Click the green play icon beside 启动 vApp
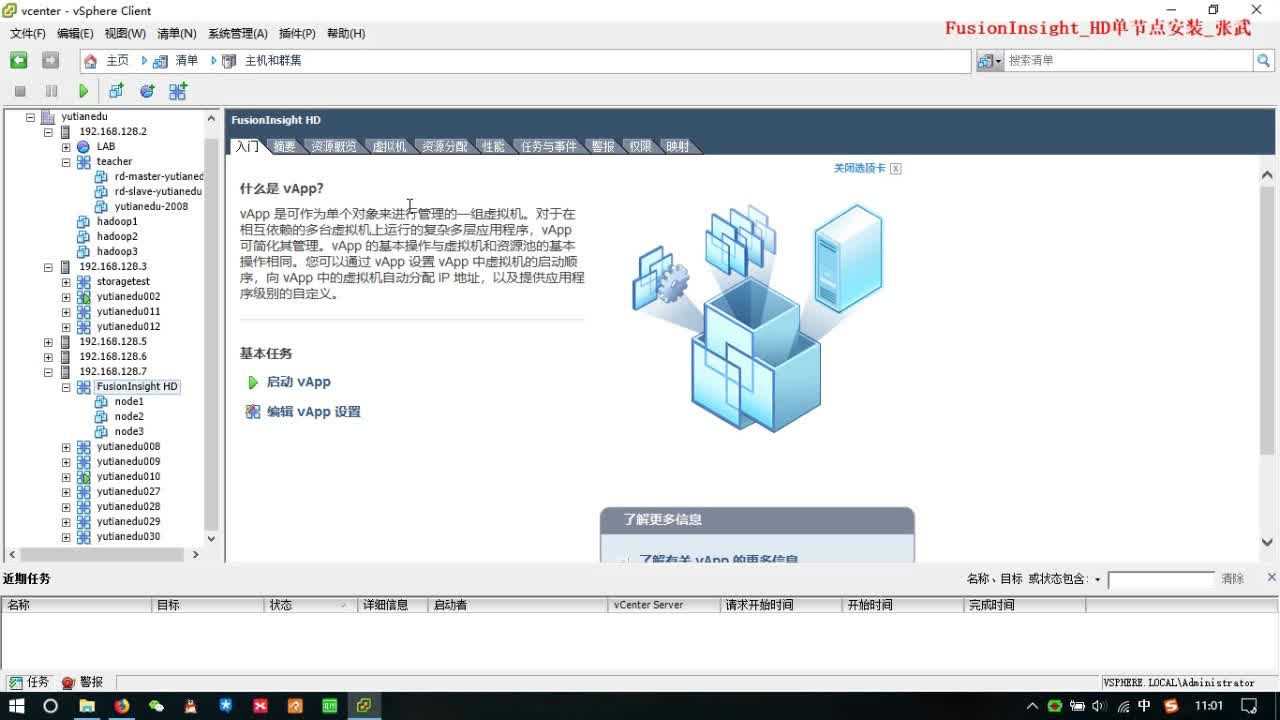This screenshot has height=720, width=1280. click(x=253, y=382)
